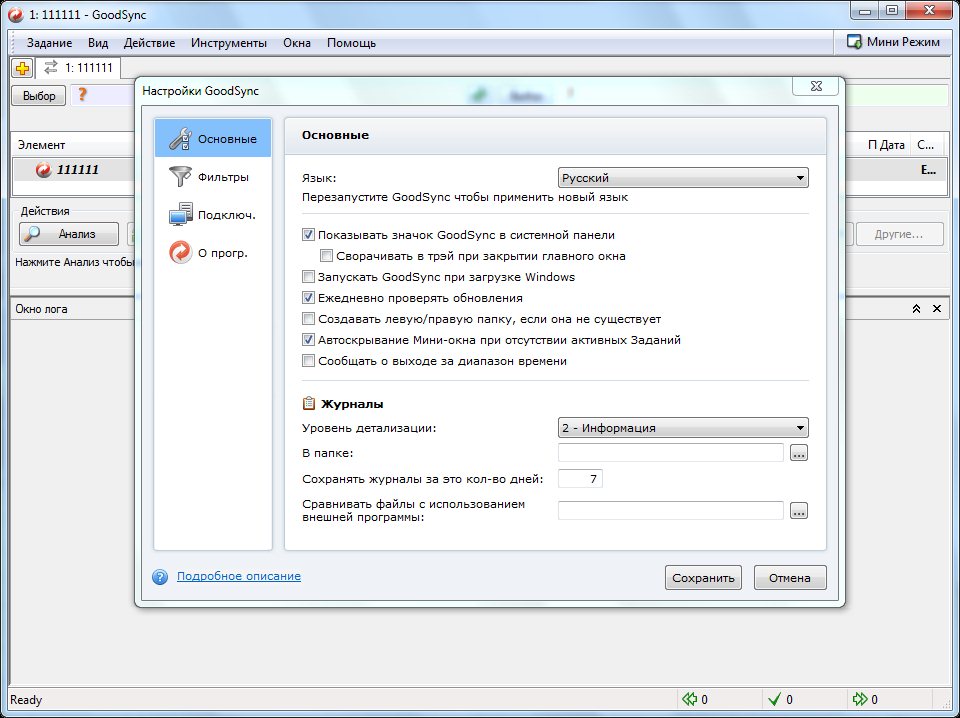Open the Основные settings category icon

180,138
